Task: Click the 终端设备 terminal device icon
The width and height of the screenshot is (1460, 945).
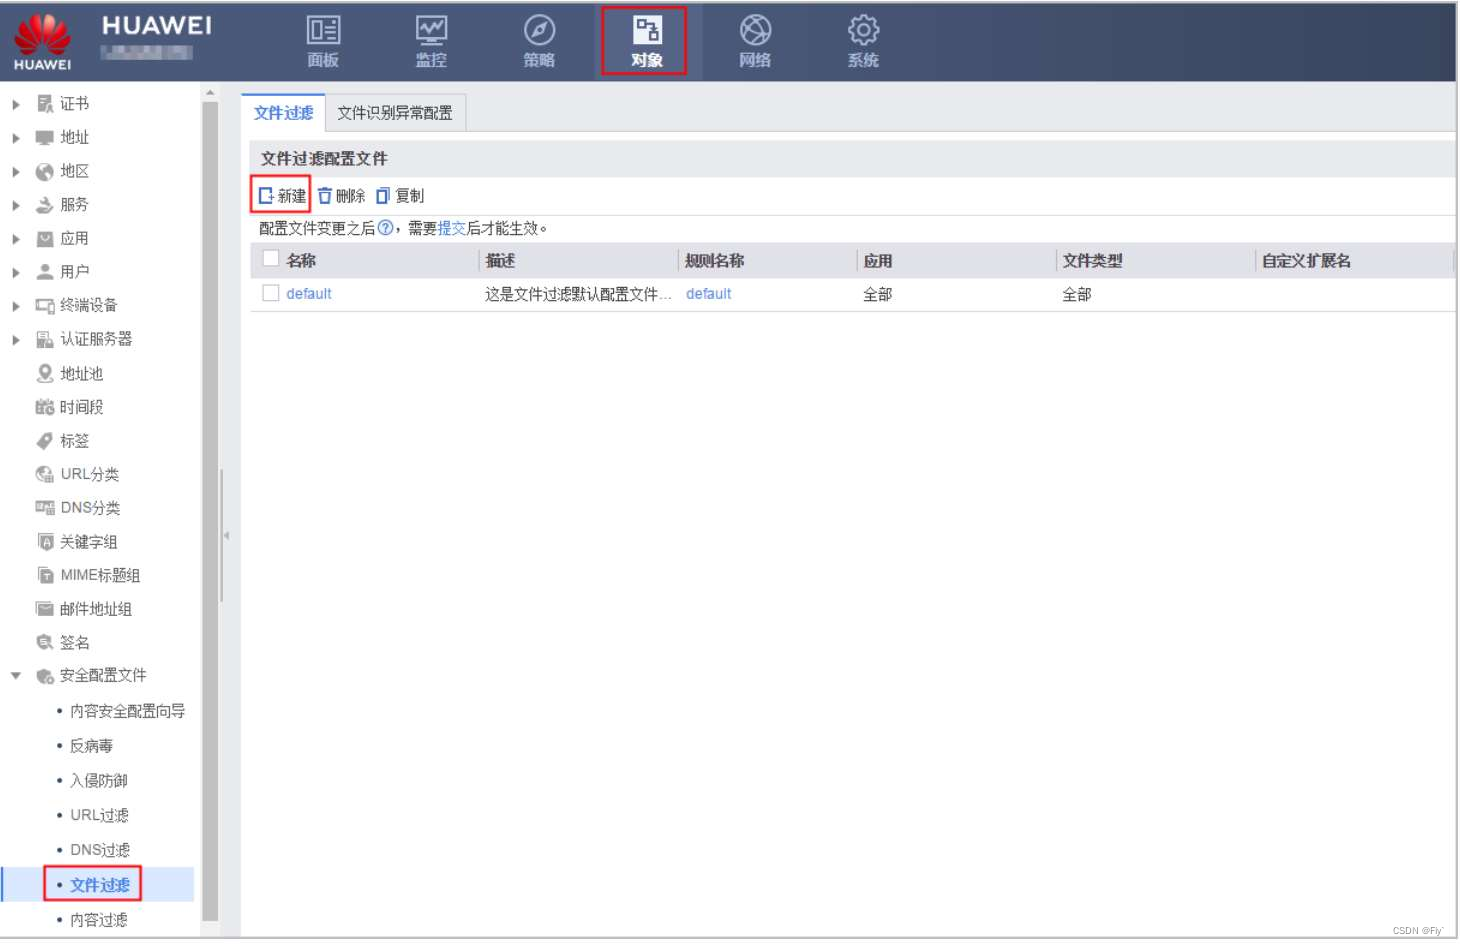Action: coord(45,306)
